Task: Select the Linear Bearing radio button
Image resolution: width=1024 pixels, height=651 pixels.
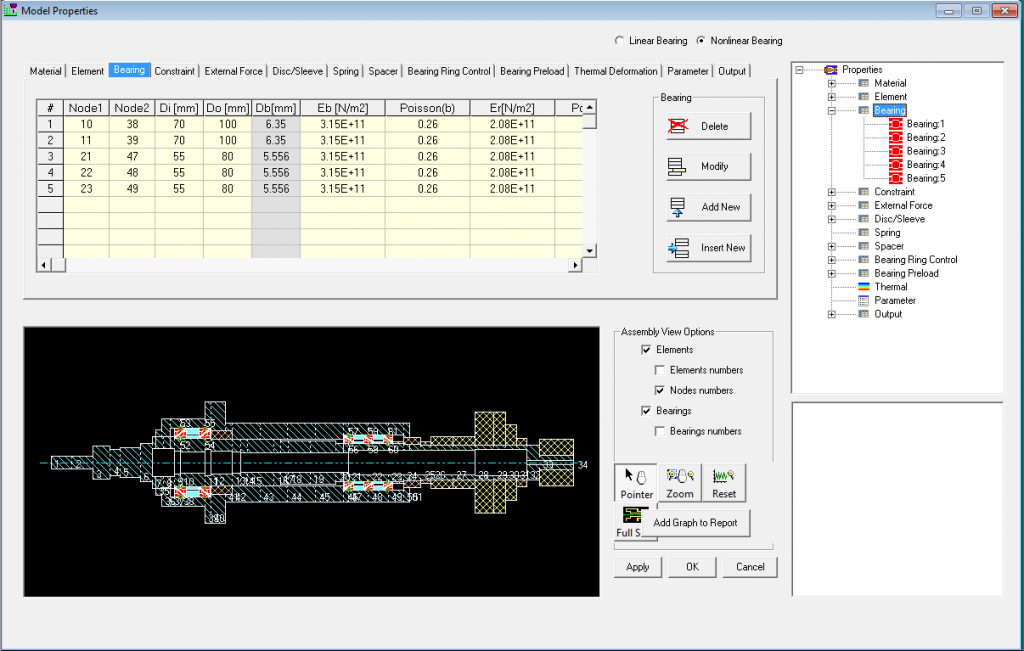Action: tap(620, 41)
